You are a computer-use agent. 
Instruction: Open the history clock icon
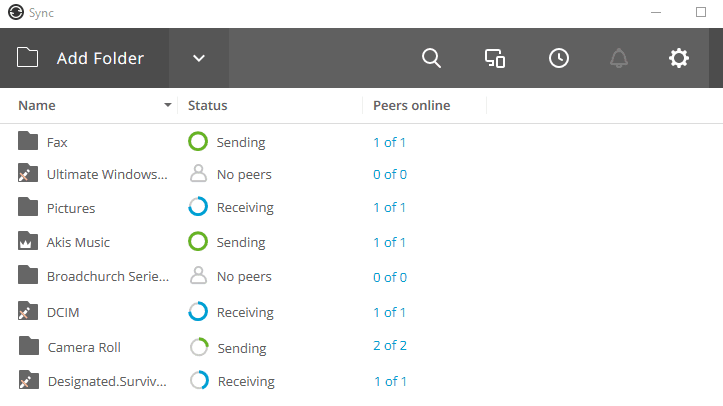pos(559,59)
